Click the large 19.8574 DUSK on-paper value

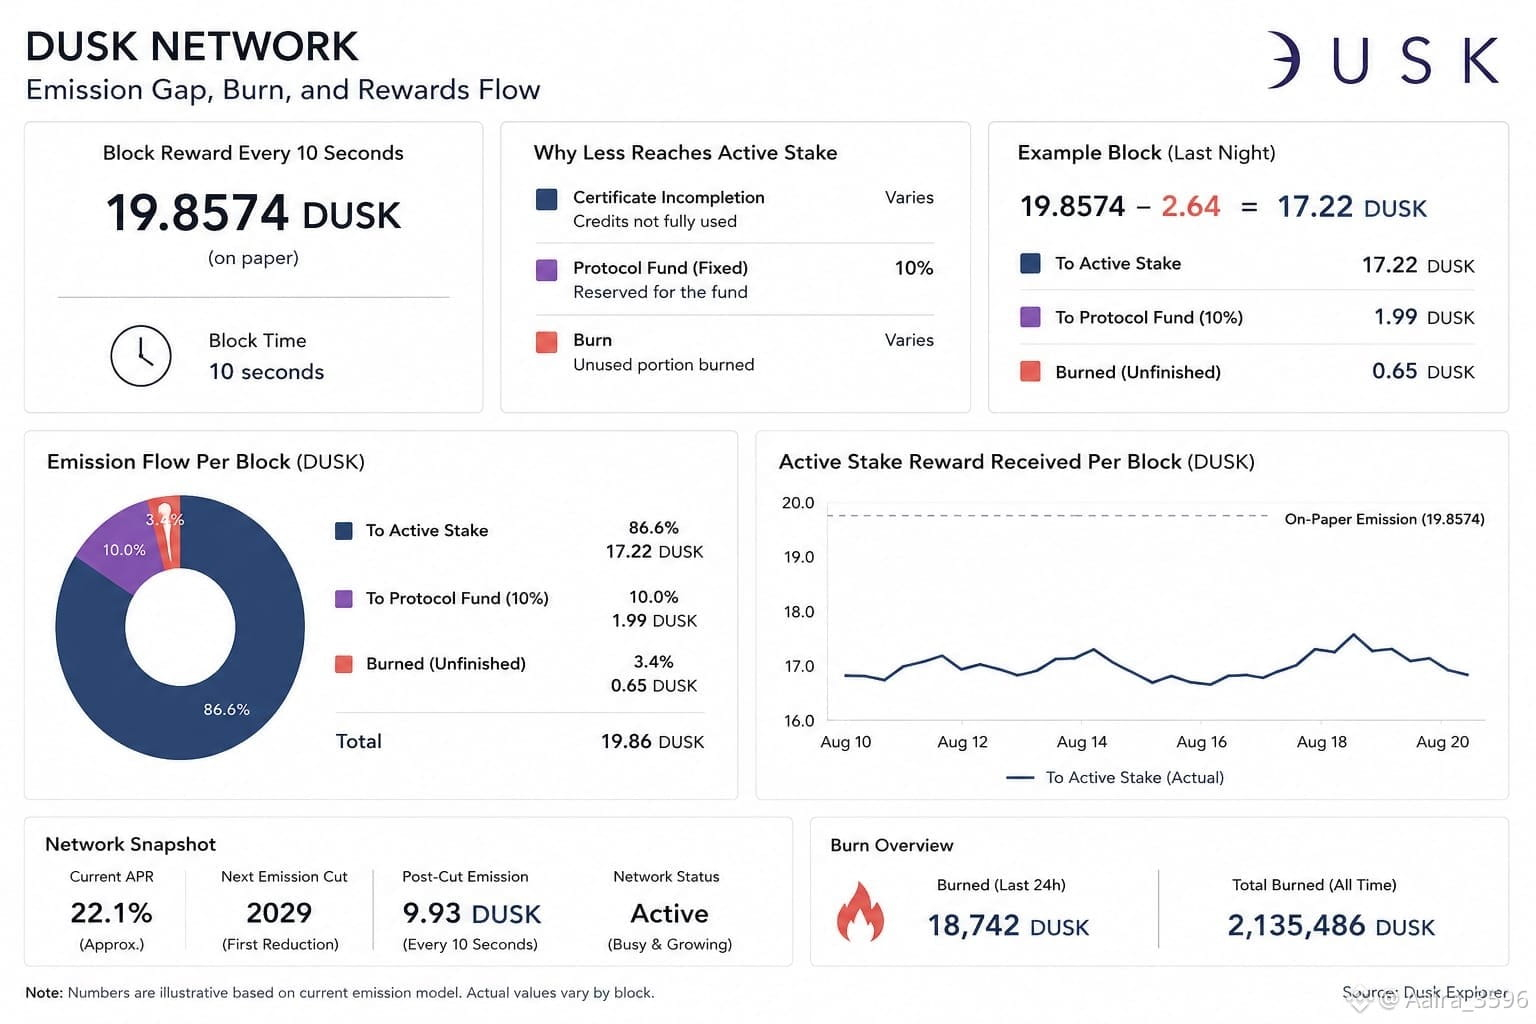(253, 213)
